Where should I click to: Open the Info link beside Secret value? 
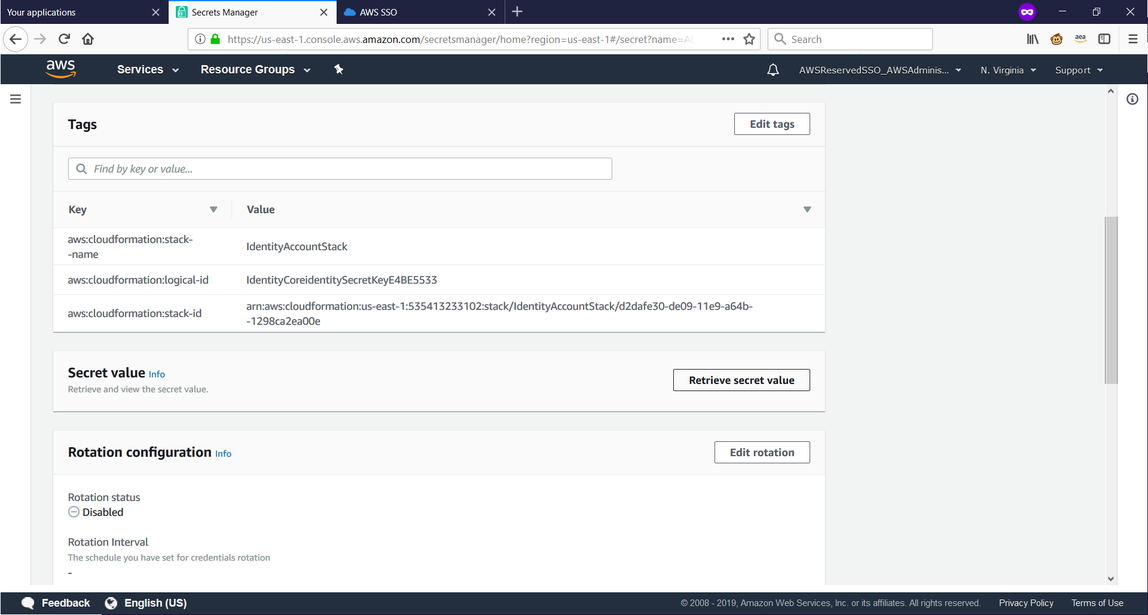157,374
